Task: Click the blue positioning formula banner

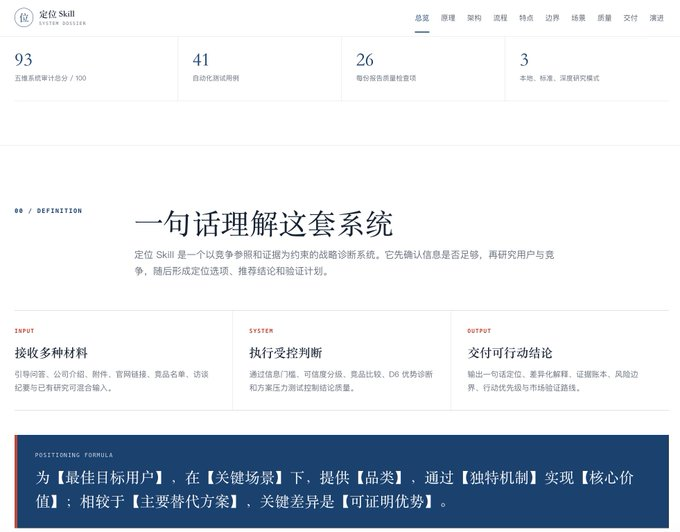Action: coord(342,482)
